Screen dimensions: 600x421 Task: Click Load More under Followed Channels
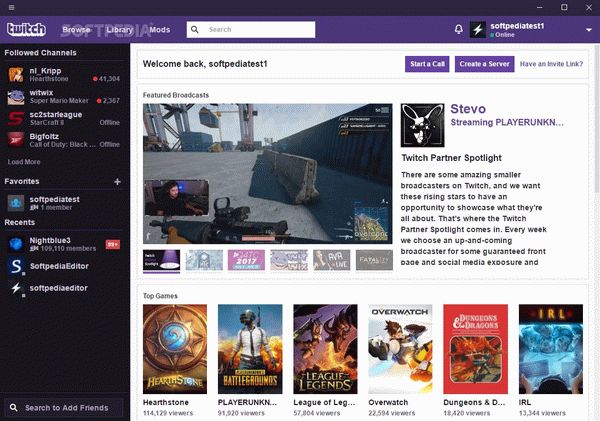point(24,162)
